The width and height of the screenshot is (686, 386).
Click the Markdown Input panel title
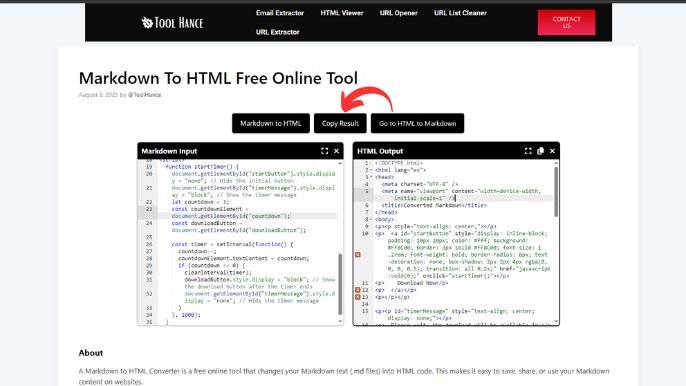pyautogui.click(x=169, y=151)
